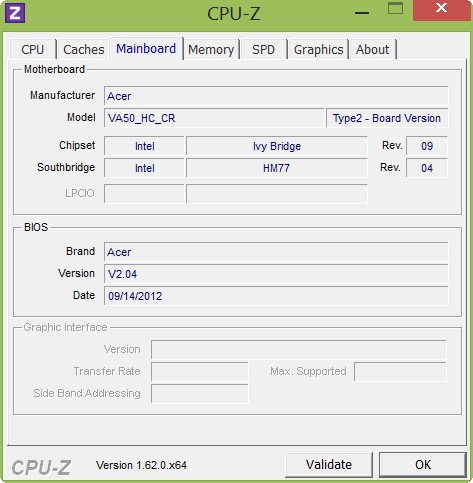Click the BIOS Brand field showing Acer
Viewport: 473px width, 483px height.
click(x=276, y=252)
